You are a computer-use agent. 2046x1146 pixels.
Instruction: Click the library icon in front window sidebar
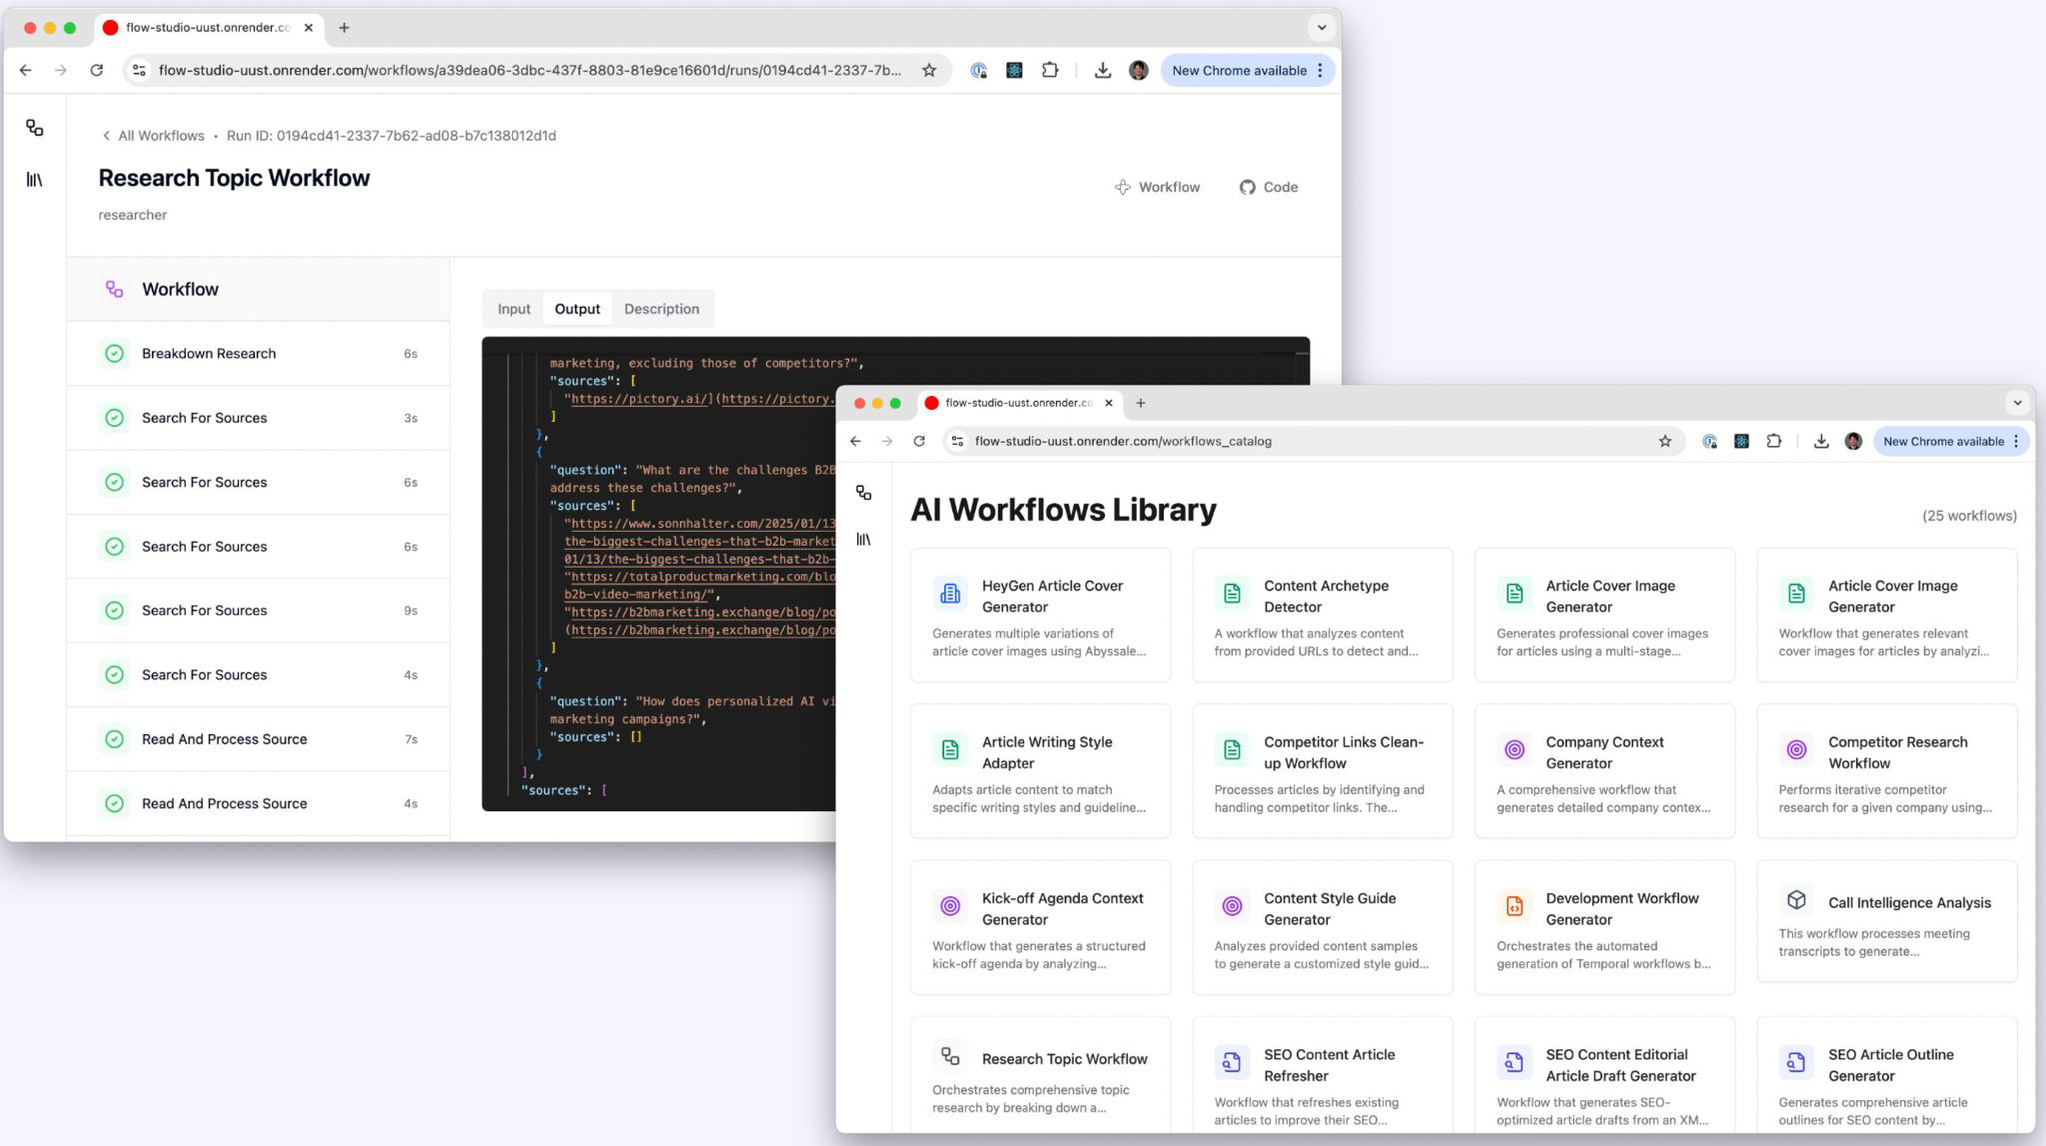[x=864, y=540]
